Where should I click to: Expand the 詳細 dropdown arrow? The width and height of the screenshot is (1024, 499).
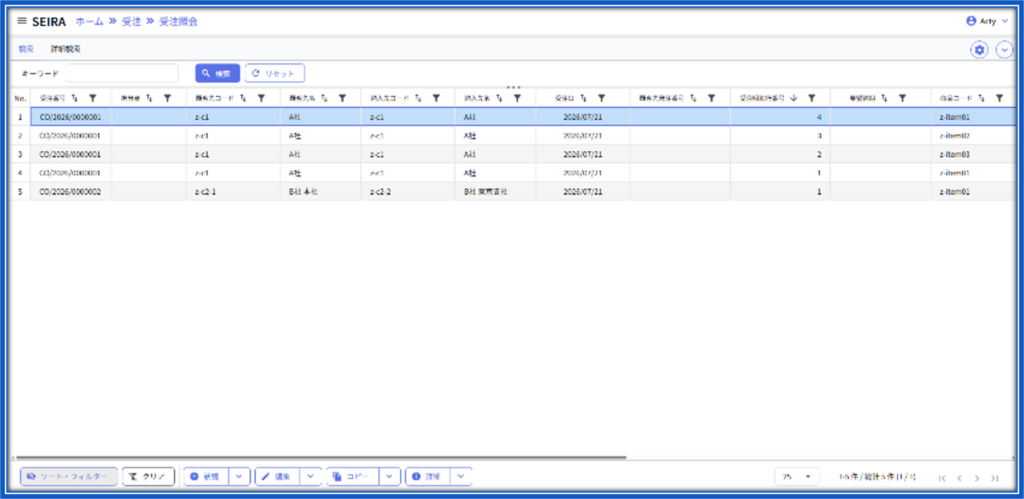pyautogui.click(x=461, y=477)
